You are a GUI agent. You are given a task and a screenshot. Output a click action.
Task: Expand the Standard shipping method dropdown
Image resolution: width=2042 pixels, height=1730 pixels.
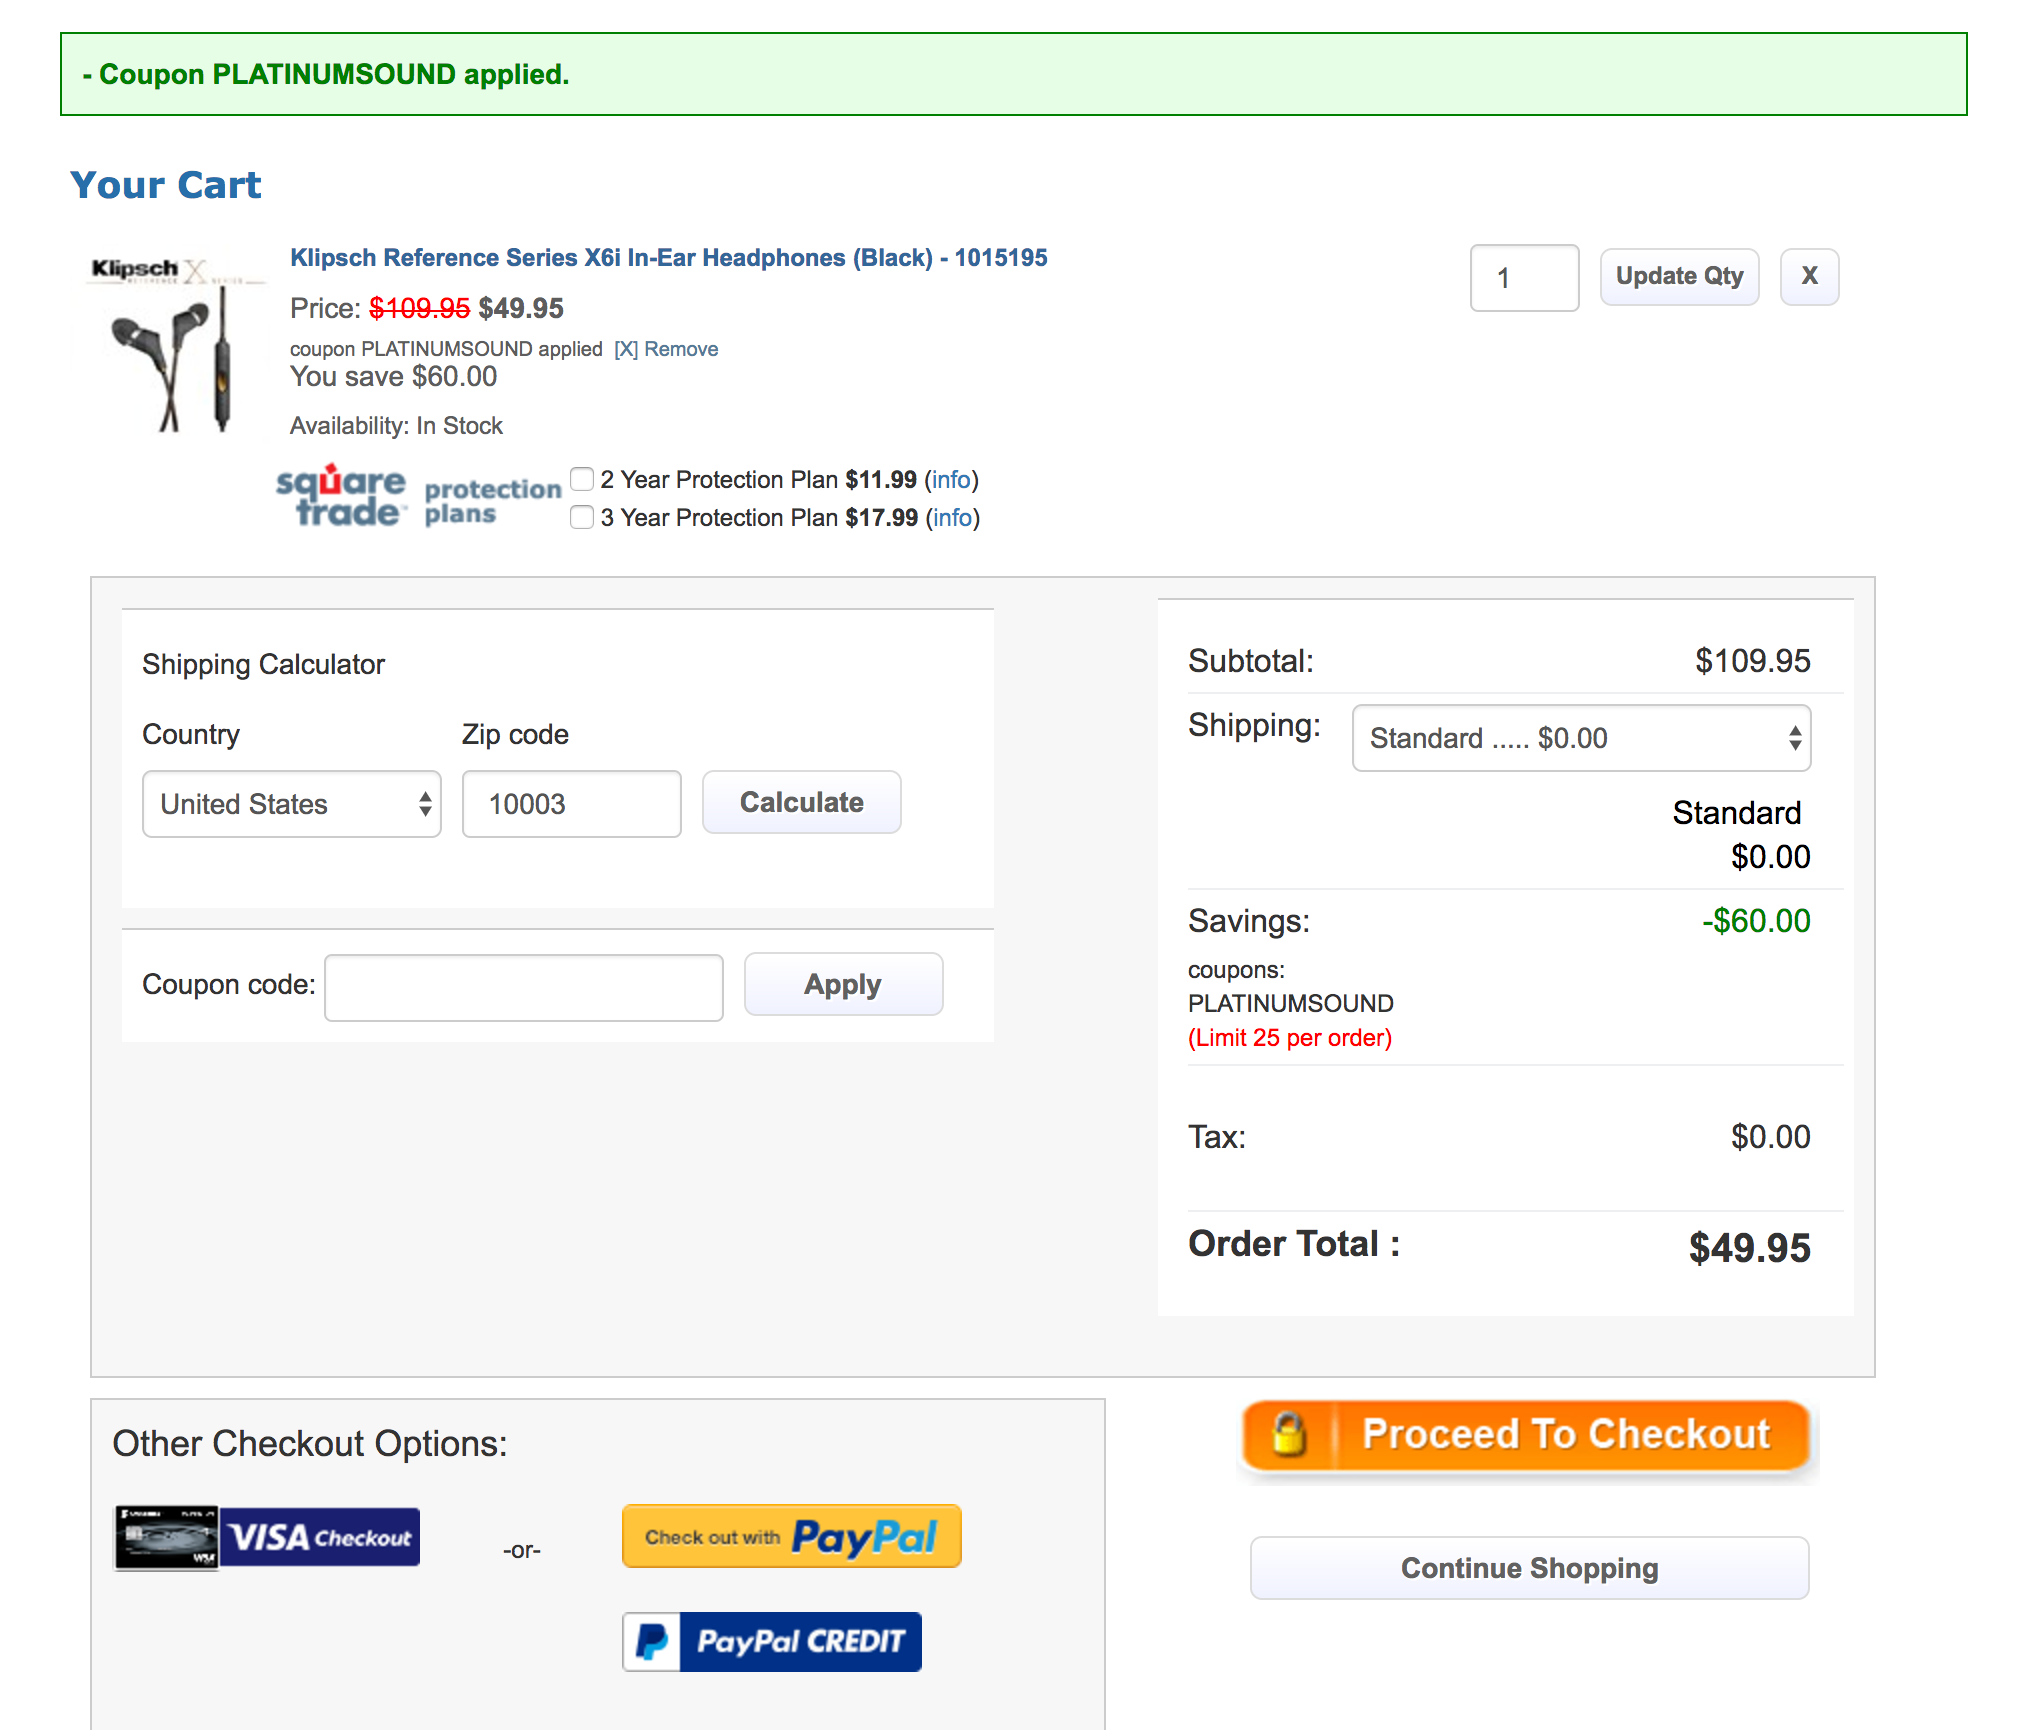coord(1580,738)
